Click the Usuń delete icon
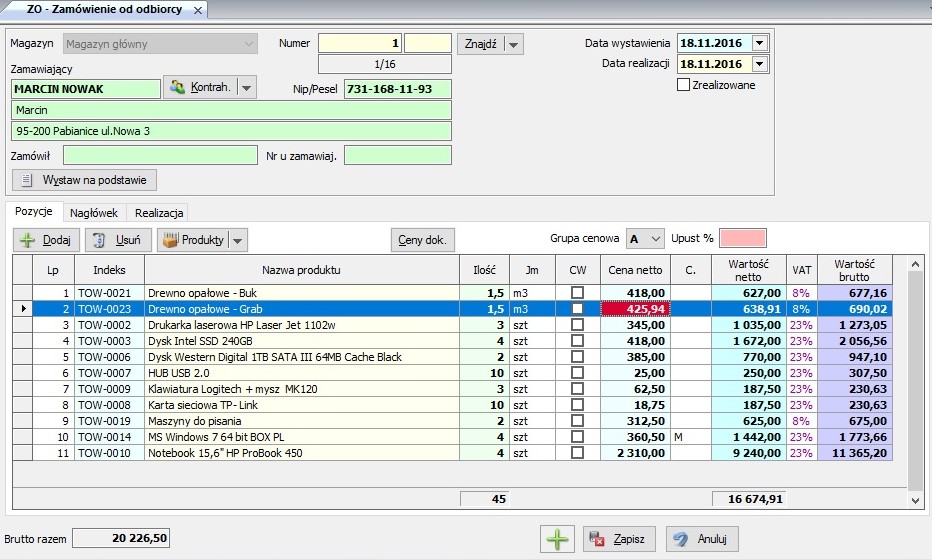Screen dimensions: 932x560 coord(99,240)
